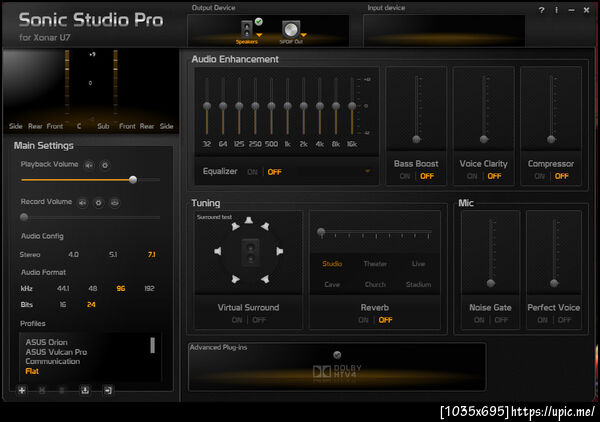Choose the Church reverb preset
Image resolution: width=600 pixels, height=422 pixels.
375,284
